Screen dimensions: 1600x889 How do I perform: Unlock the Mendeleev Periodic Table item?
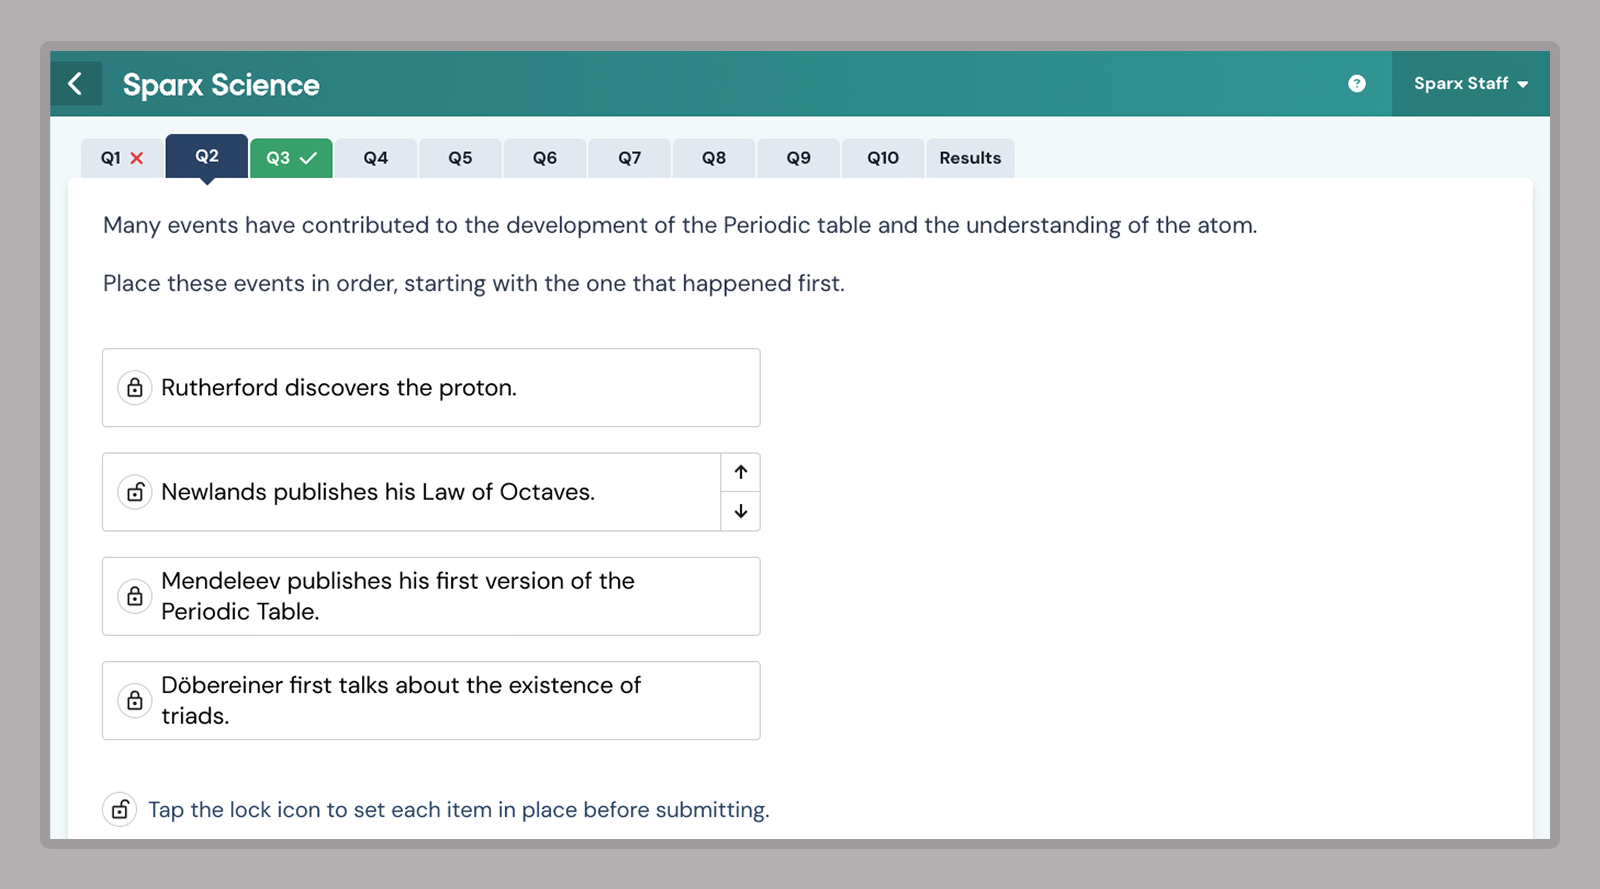click(x=135, y=596)
